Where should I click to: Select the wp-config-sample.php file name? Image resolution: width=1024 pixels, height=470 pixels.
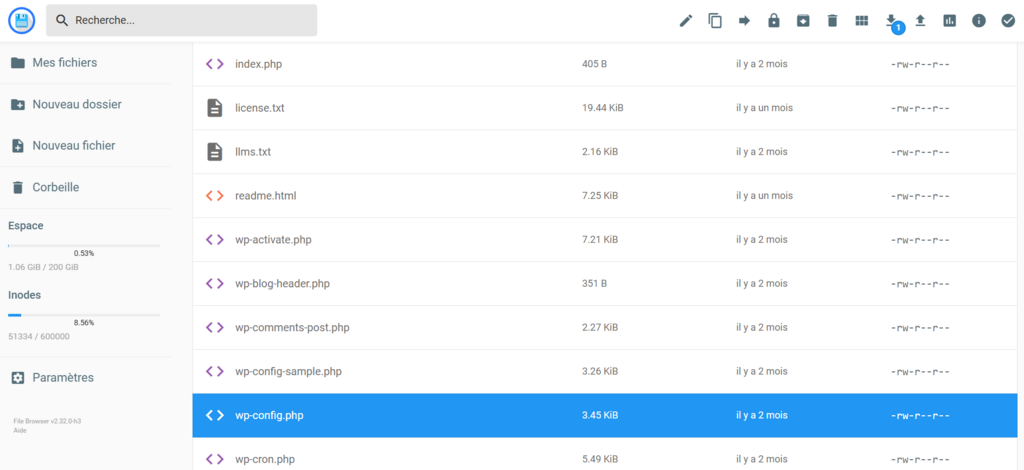click(288, 371)
